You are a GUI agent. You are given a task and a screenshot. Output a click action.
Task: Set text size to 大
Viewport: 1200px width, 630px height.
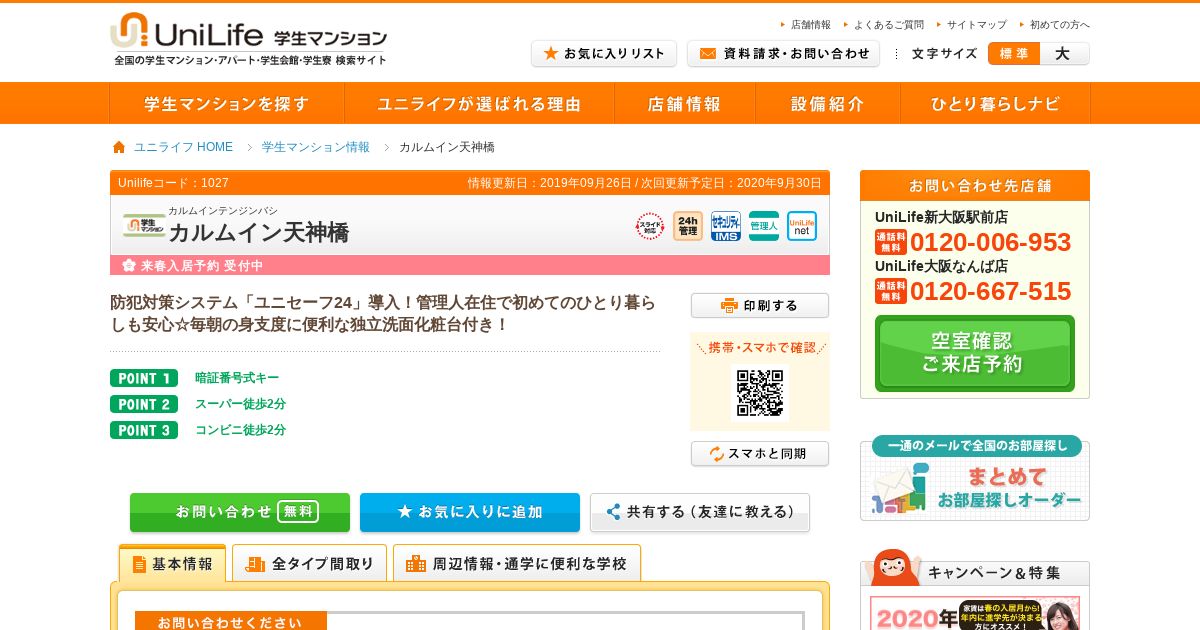pyautogui.click(x=1064, y=54)
